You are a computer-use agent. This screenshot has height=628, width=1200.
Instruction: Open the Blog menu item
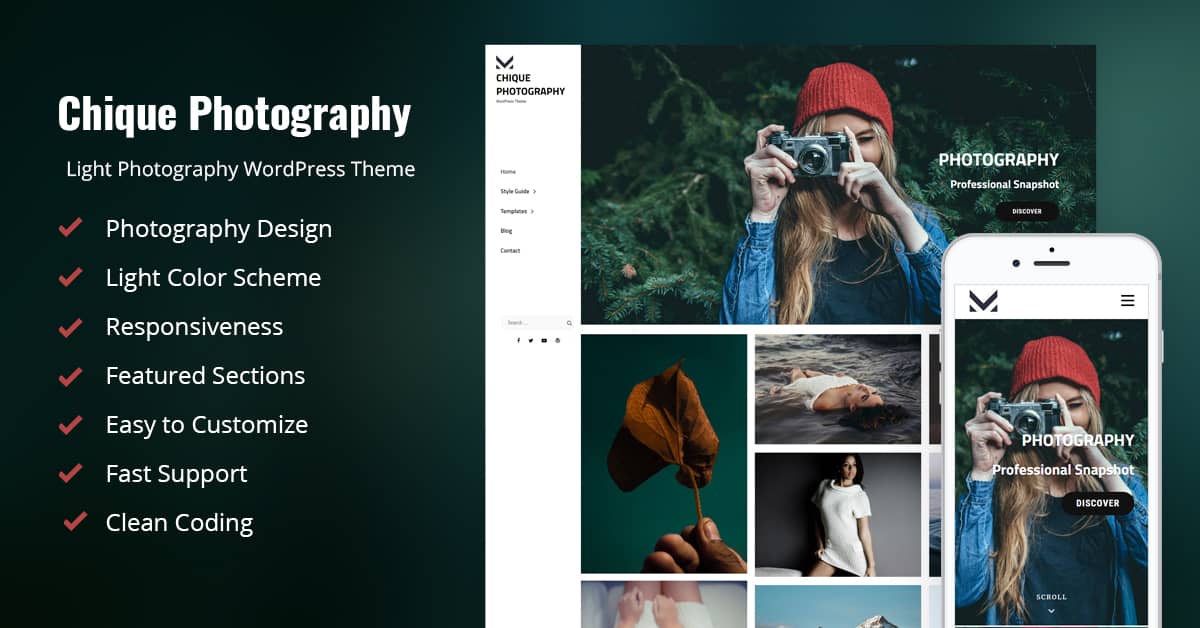pyautogui.click(x=506, y=231)
